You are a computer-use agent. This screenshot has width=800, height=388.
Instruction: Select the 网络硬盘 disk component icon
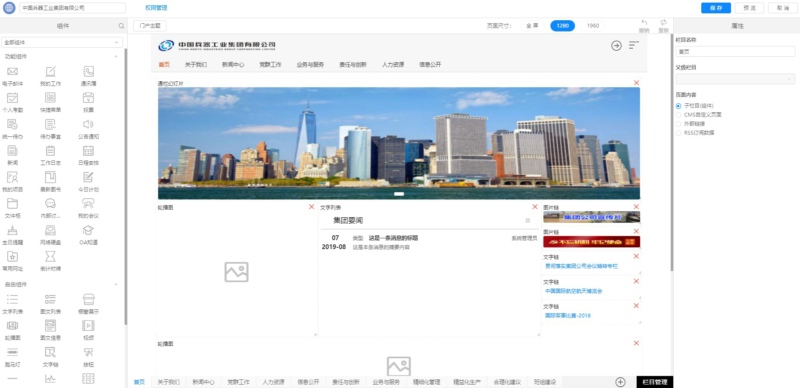[x=50, y=230]
